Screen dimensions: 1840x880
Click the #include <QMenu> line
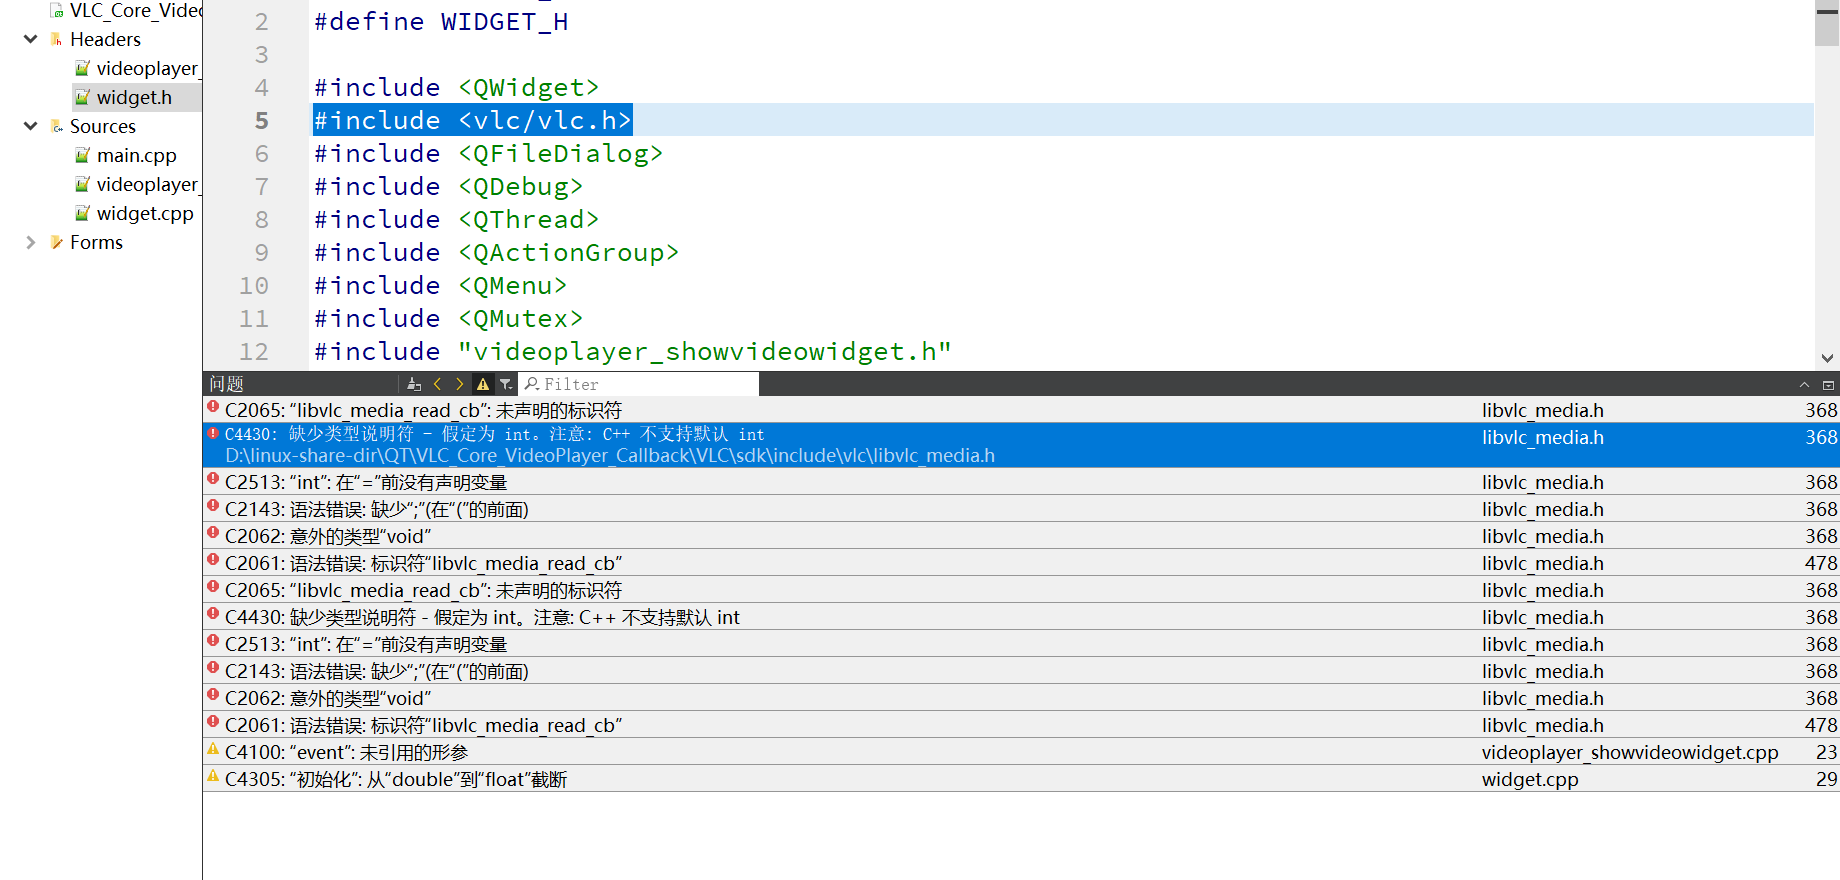pyautogui.click(x=440, y=285)
